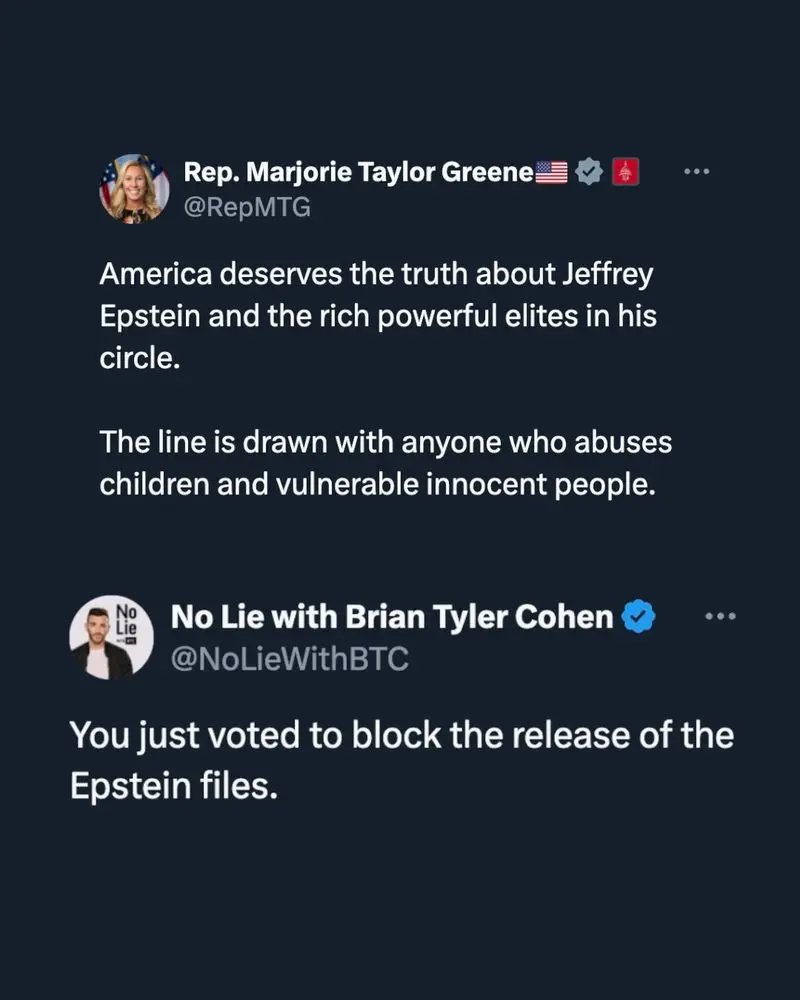
Task: Open more options on the RepMTG tweet
Action: [x=696, y=172]
